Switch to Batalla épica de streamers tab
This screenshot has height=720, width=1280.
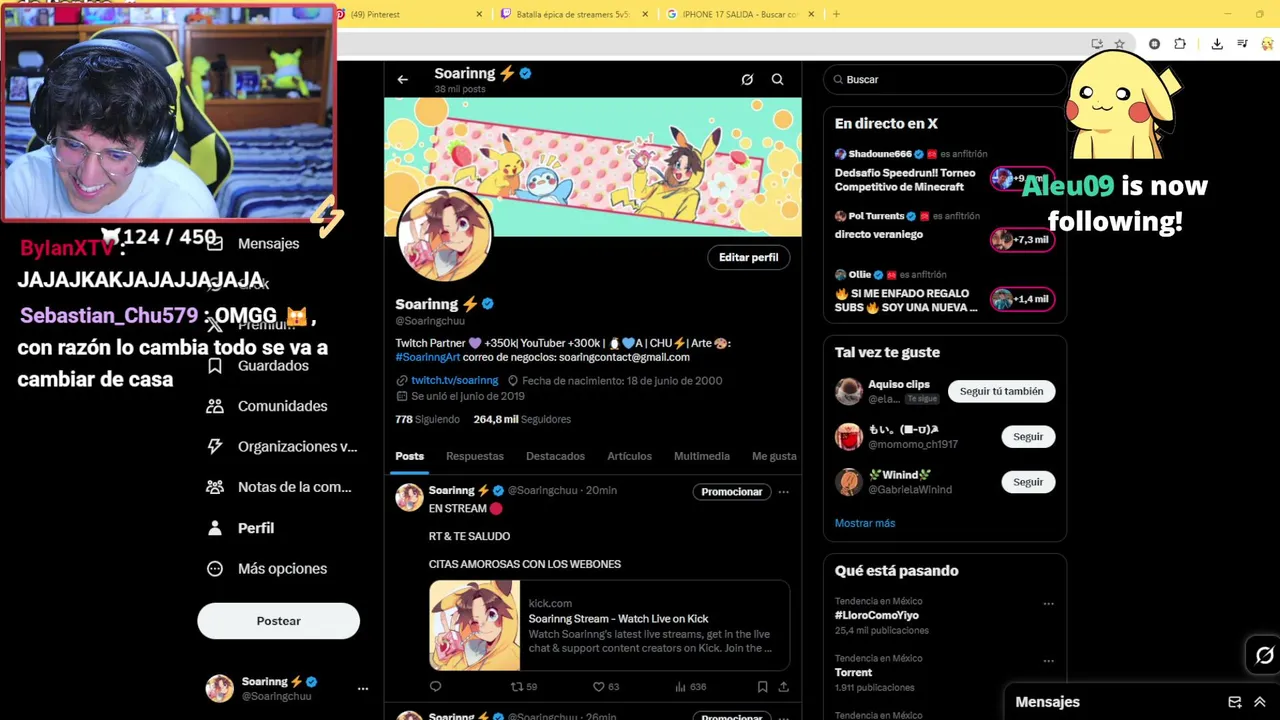click(574, 14)
